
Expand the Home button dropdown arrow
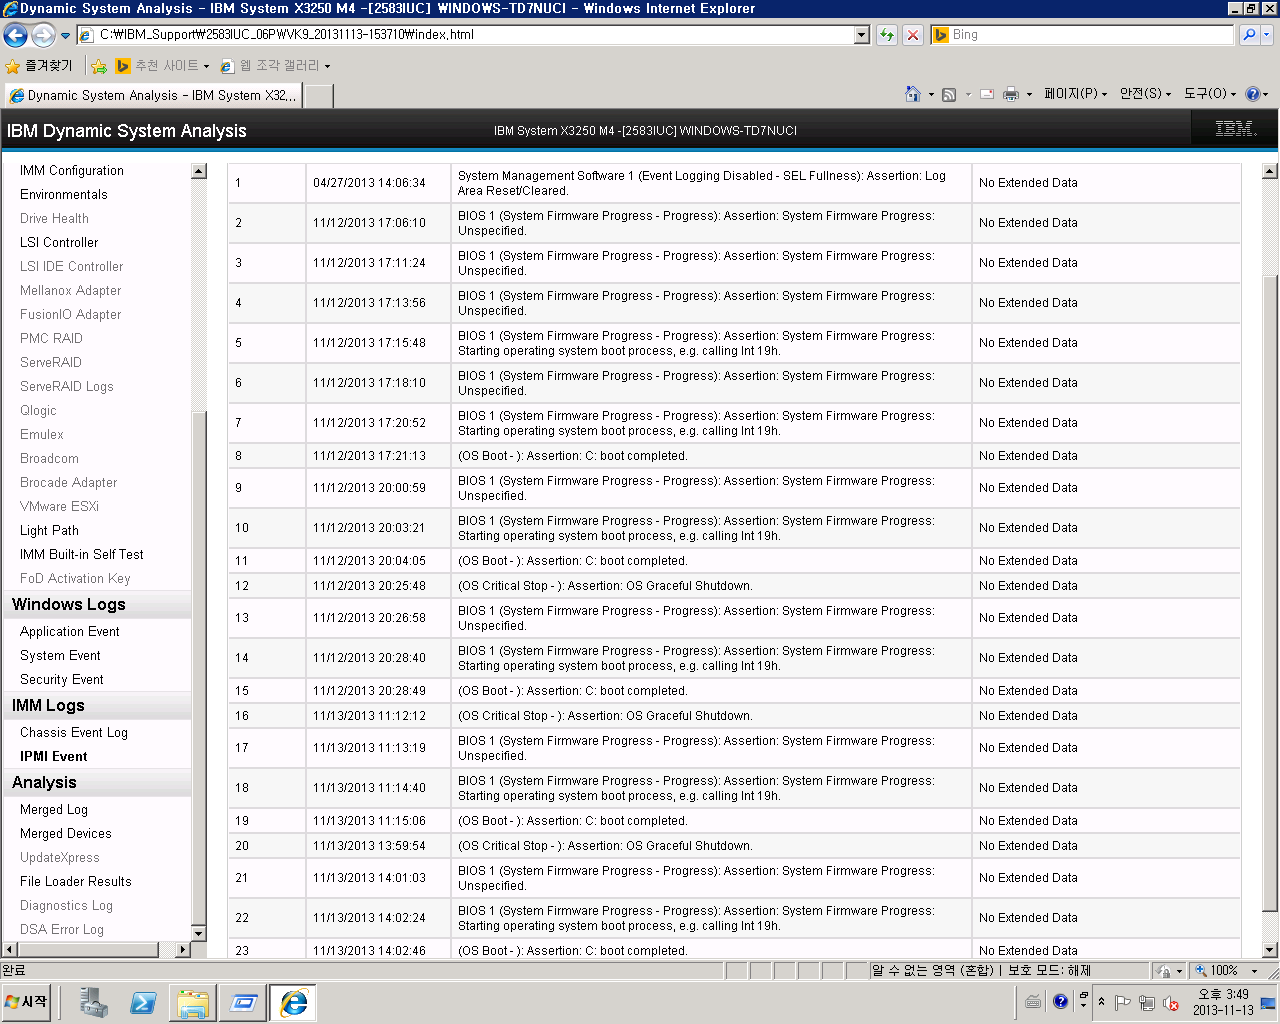[931, 95]
